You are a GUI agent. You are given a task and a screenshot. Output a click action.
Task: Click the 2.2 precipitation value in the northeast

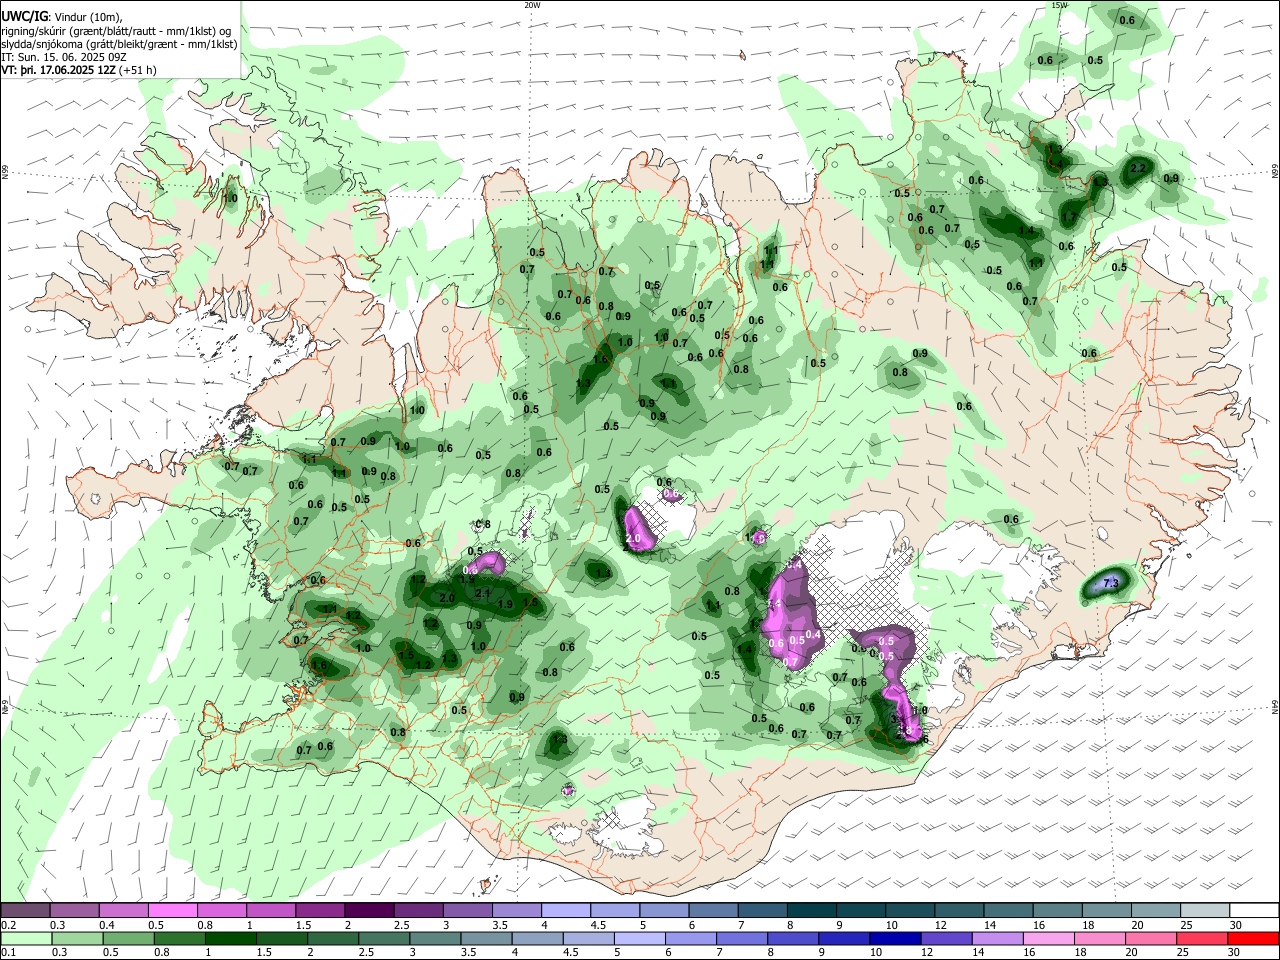(x=1137, y=168)
